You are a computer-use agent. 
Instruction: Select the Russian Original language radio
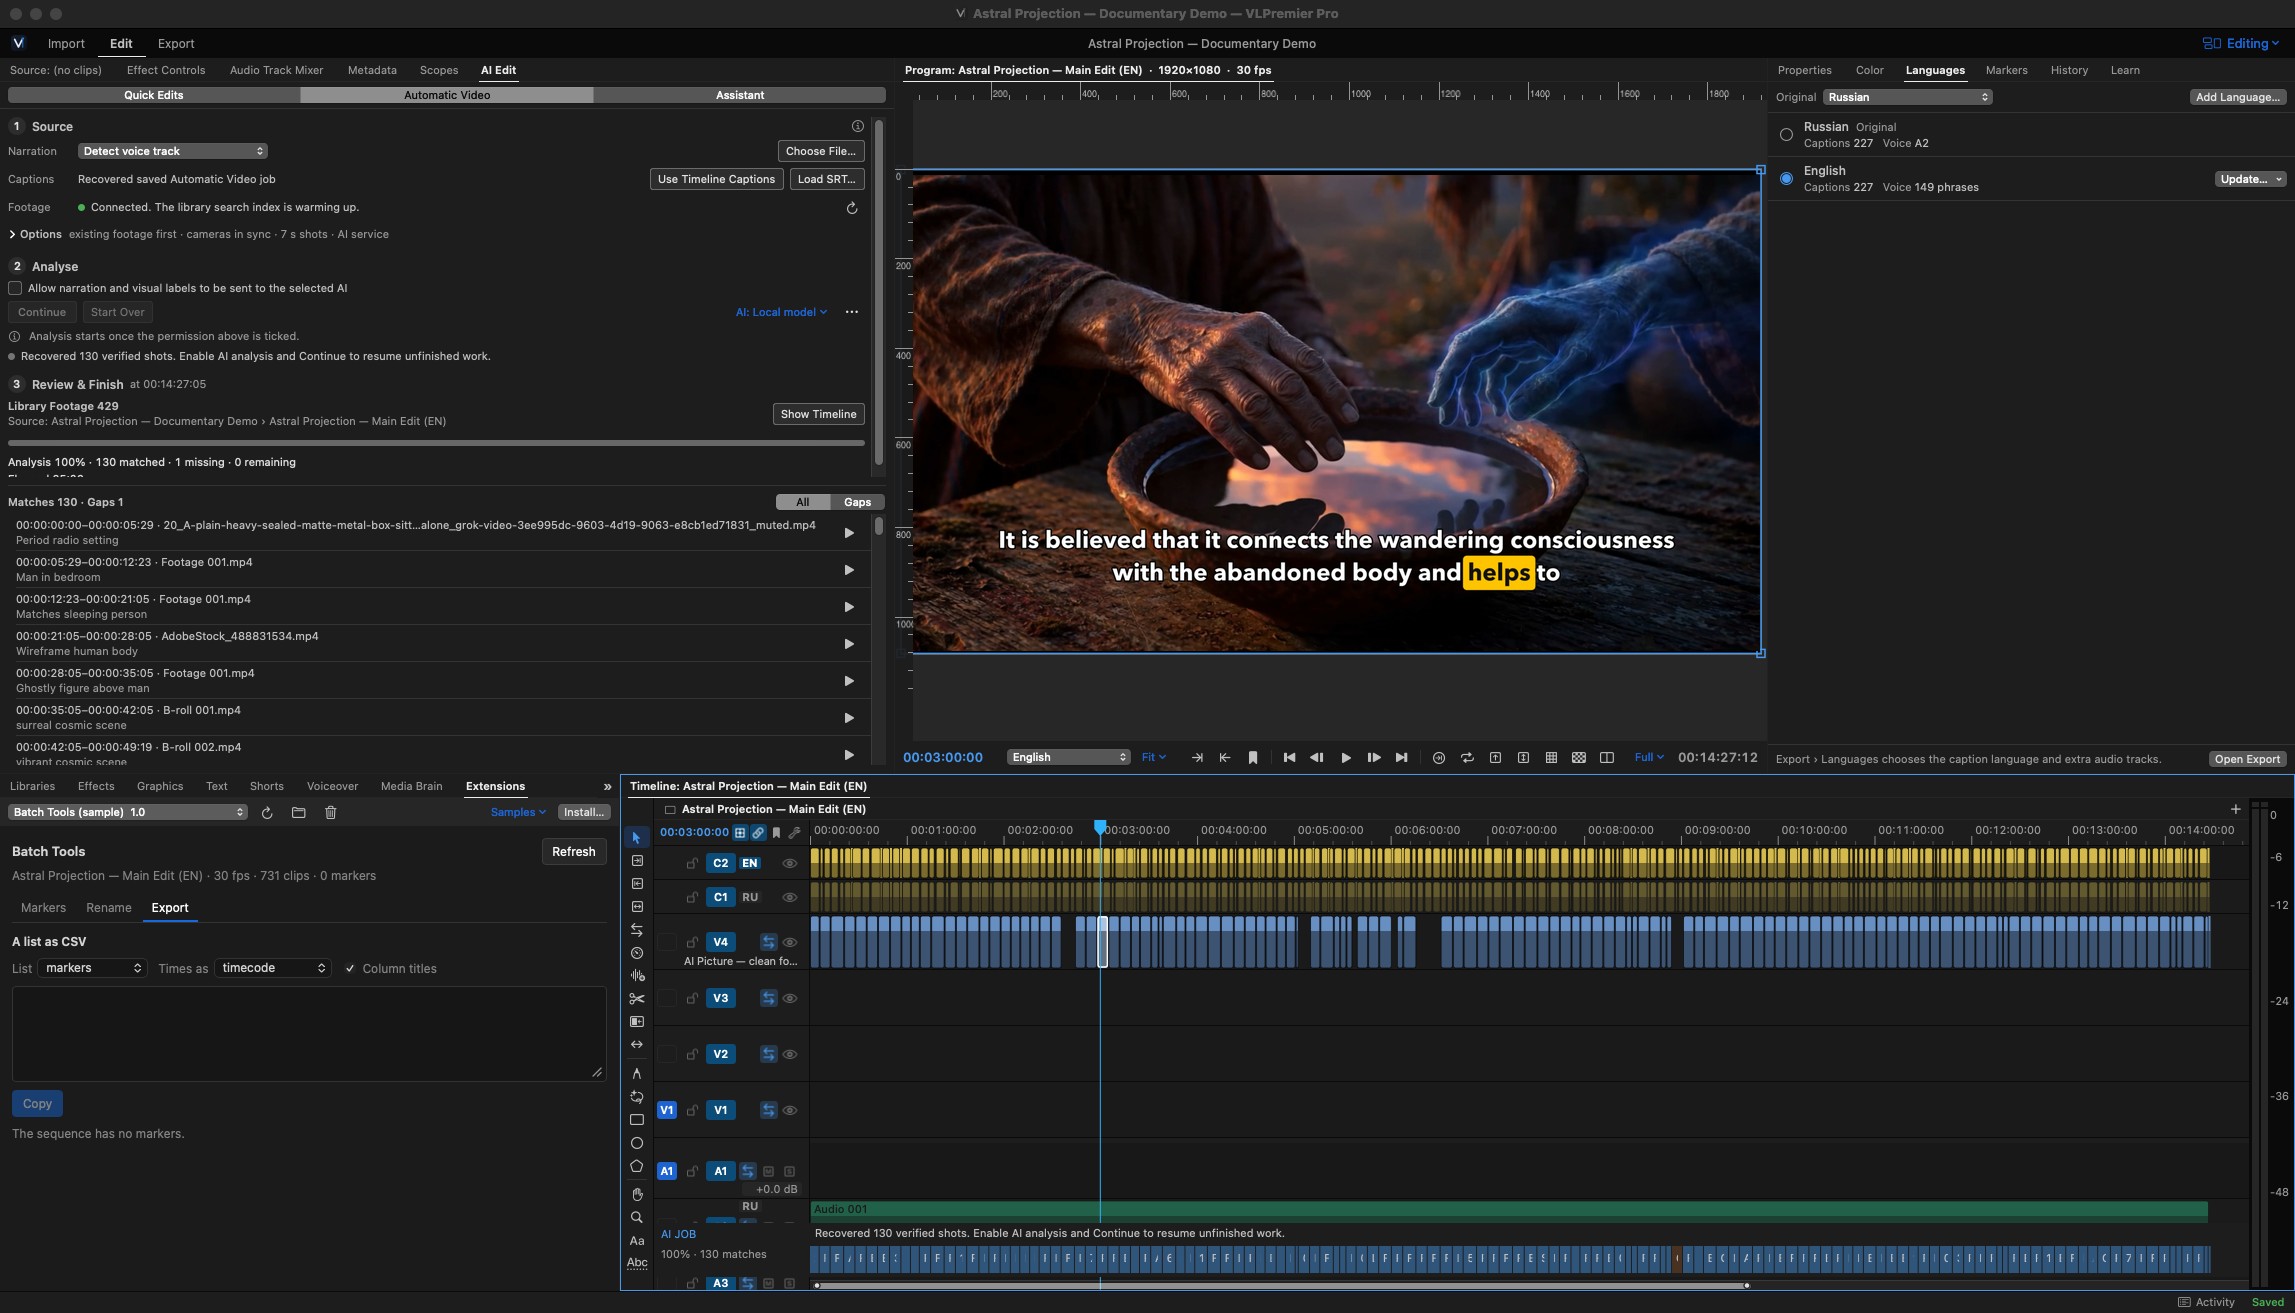point(1786,135)
